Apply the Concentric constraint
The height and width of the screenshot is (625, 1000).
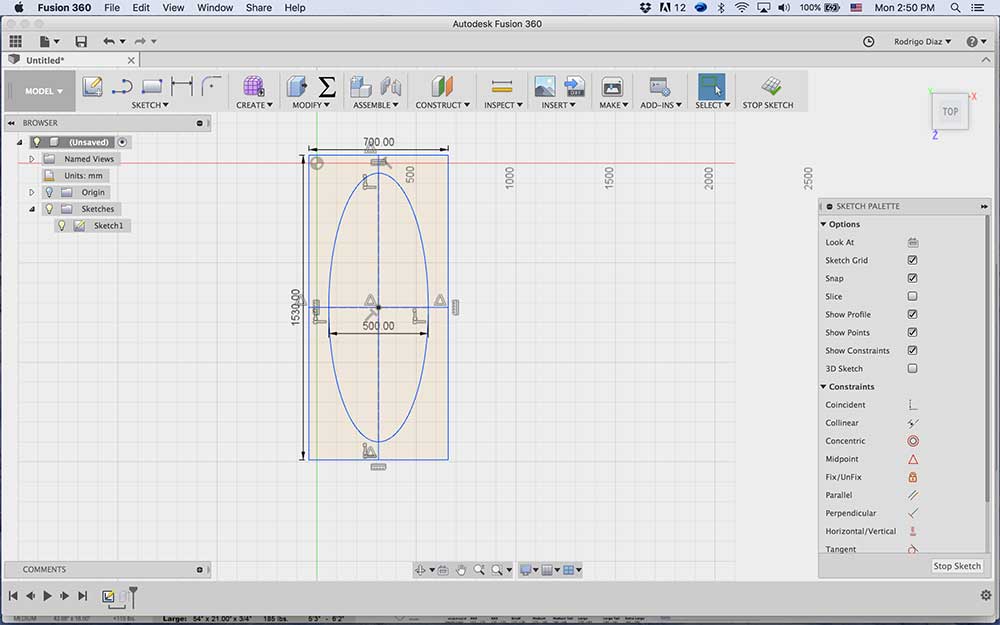point(913,441)
